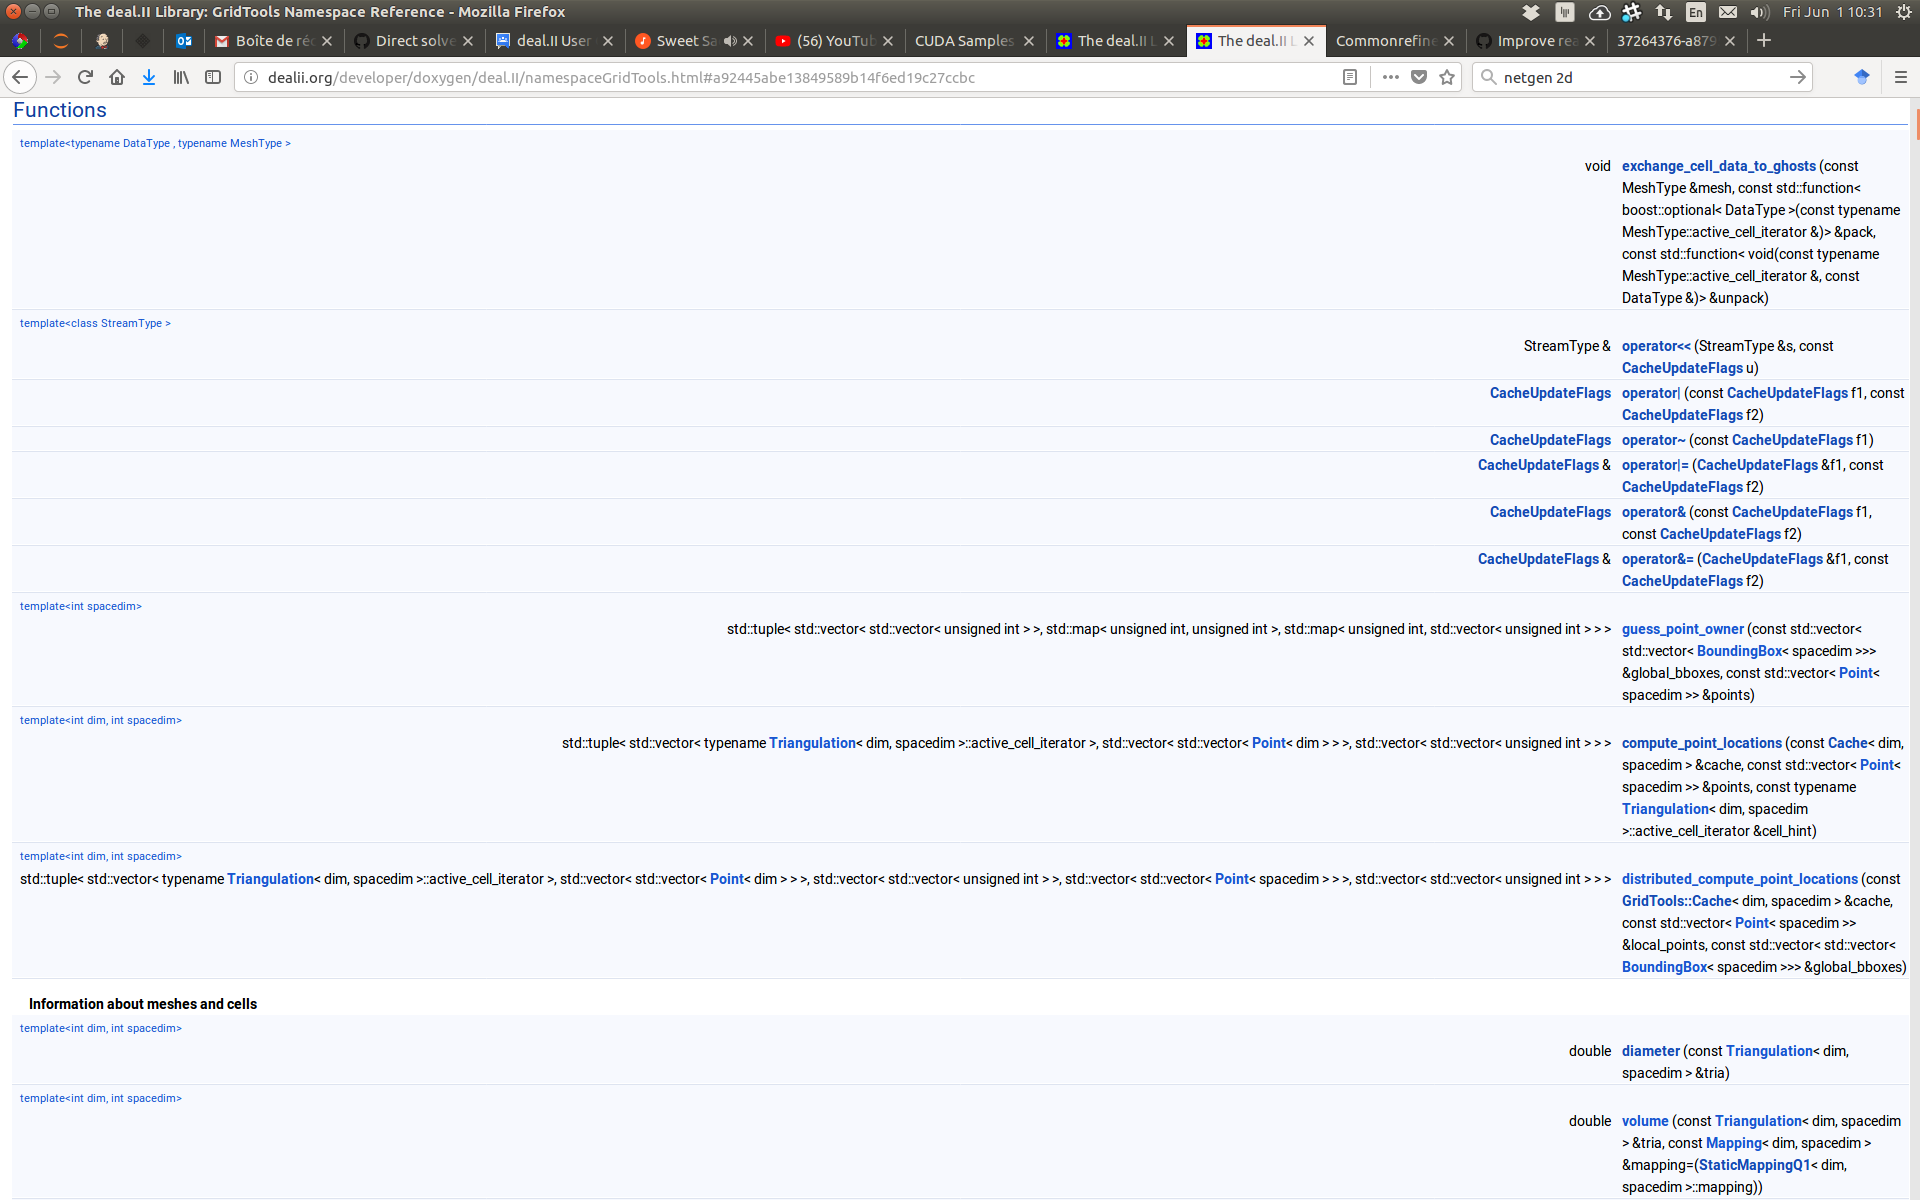Open the Firefox hamburger menu
1920x1200 pixels.
pyautogui.click(x=1903, y=77)
